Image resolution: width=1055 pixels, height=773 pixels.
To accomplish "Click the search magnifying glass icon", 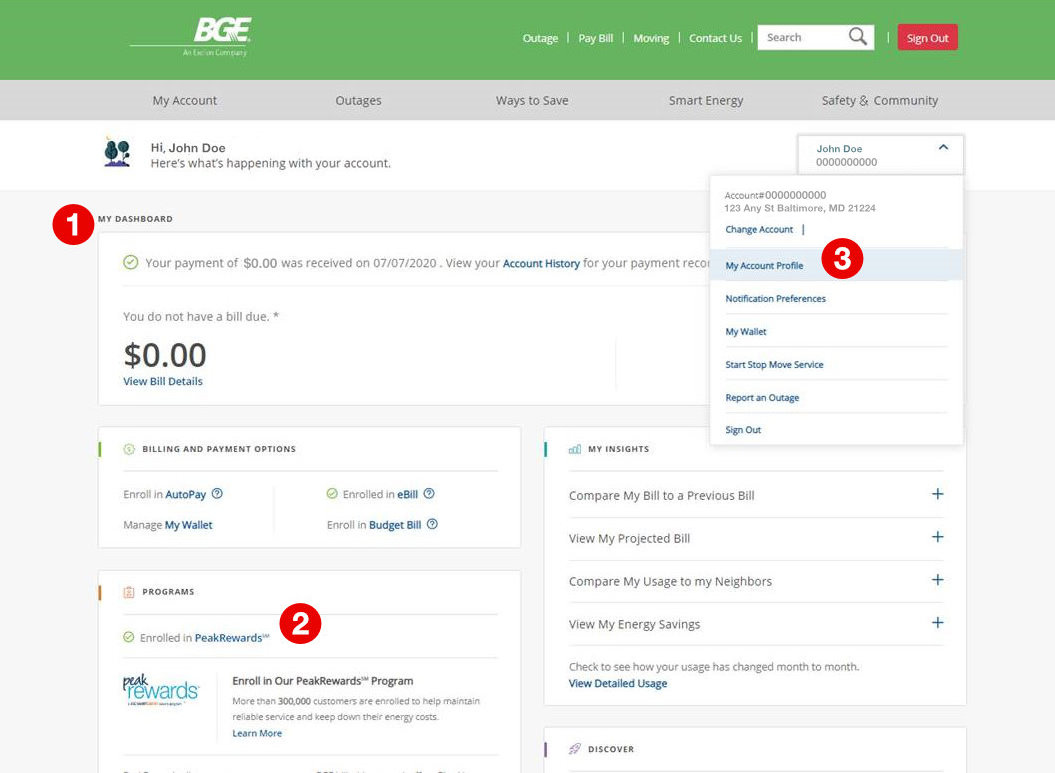I will (x=857, y=36).
